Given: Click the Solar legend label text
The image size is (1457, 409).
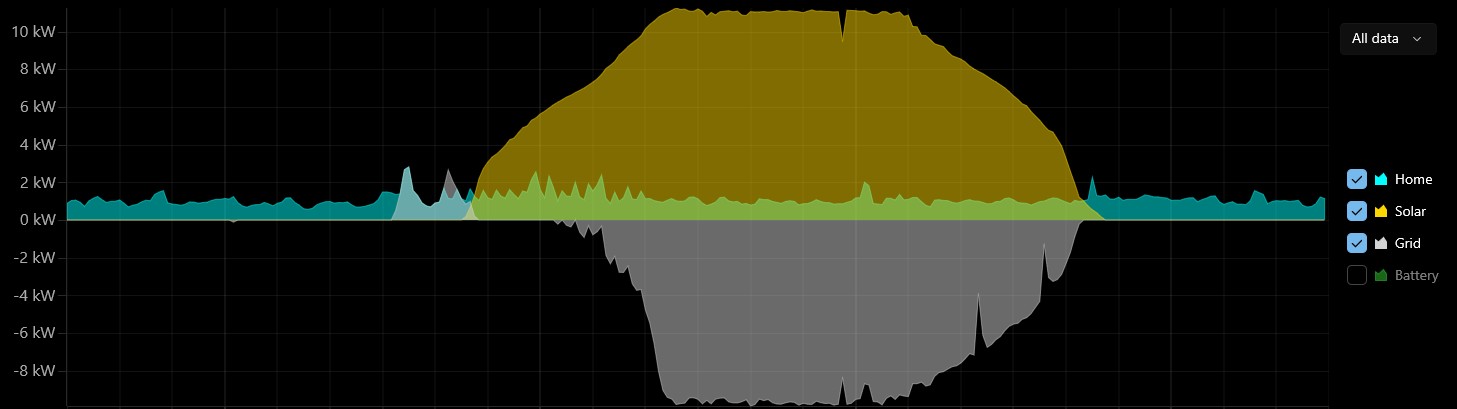Looking at the screenshot, I should pyautogui.click(x=1410, y=211).
